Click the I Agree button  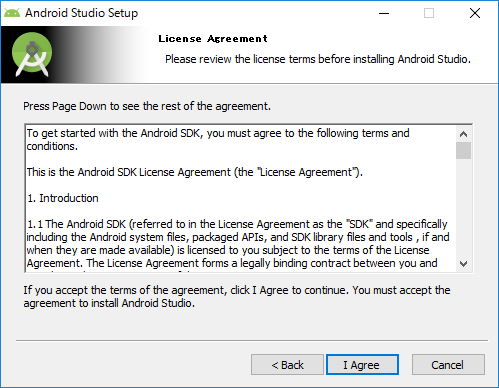(x=362, y=365)
